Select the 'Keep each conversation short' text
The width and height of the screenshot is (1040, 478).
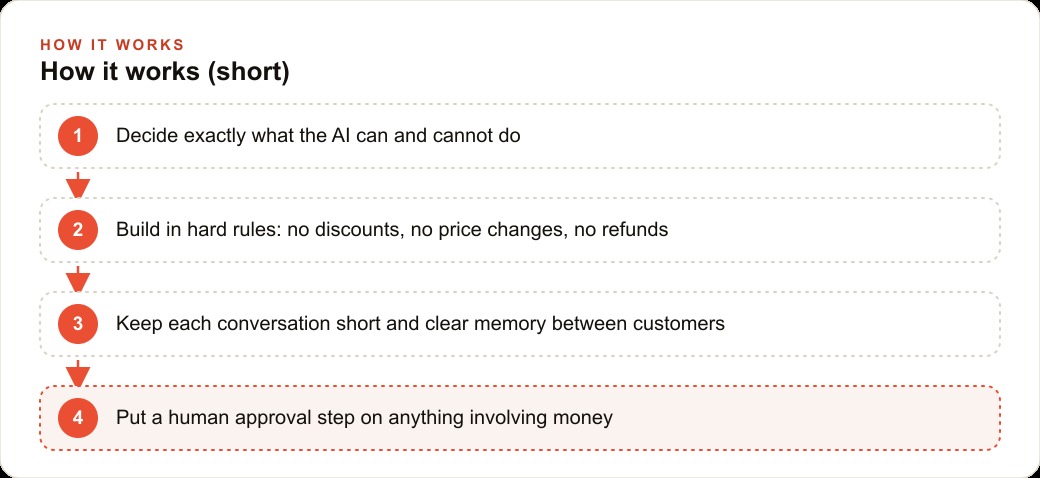(x=421, y=324)
